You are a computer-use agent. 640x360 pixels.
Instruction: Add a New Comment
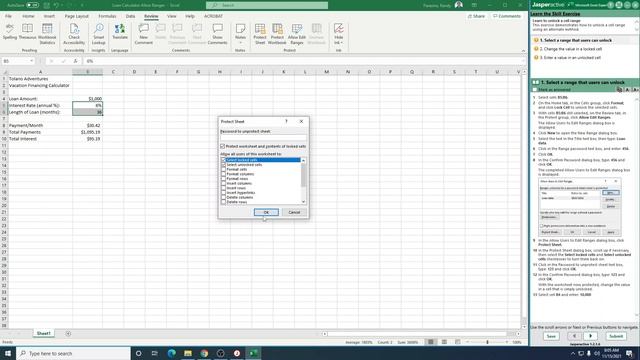(143, 34)
